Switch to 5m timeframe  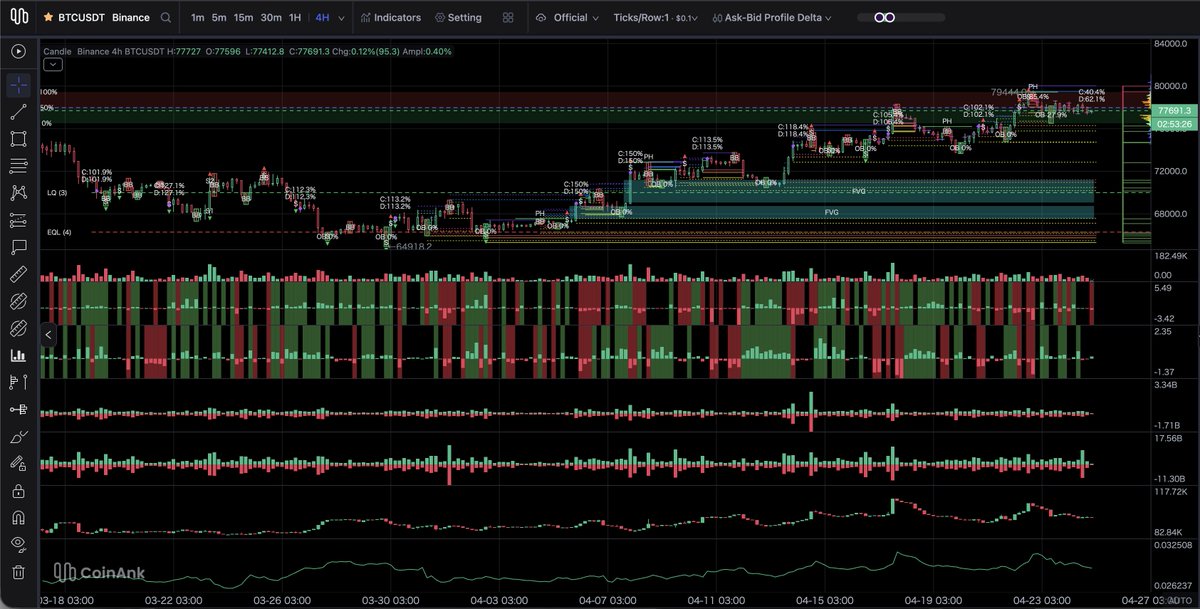tap(219, 18)
